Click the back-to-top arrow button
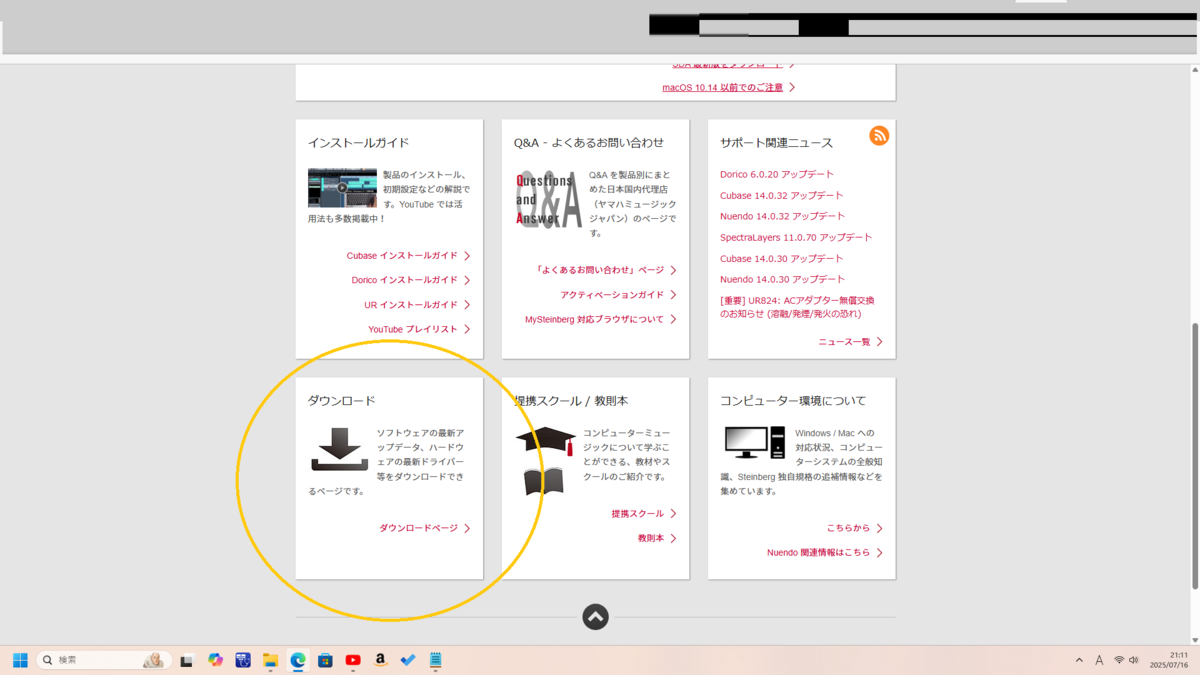1200x675 pixels. [595, 617]
